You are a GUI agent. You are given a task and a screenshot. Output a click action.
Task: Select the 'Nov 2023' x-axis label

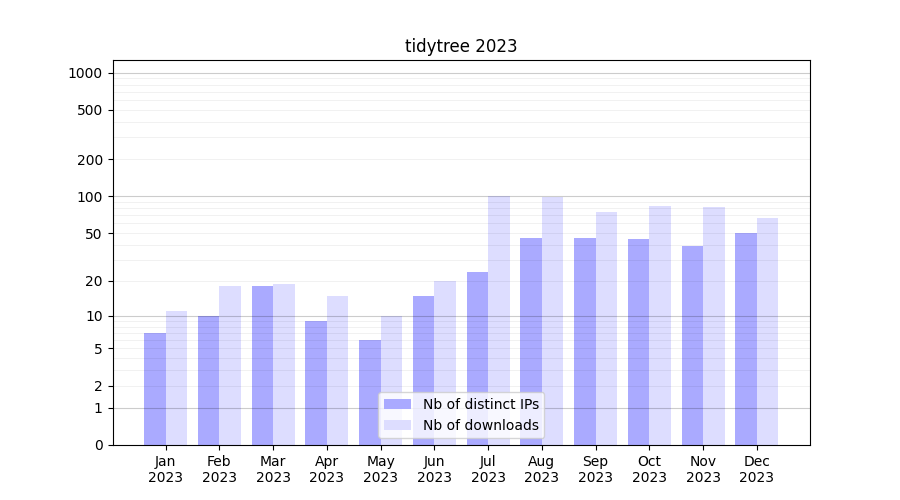tap(703, 469)
